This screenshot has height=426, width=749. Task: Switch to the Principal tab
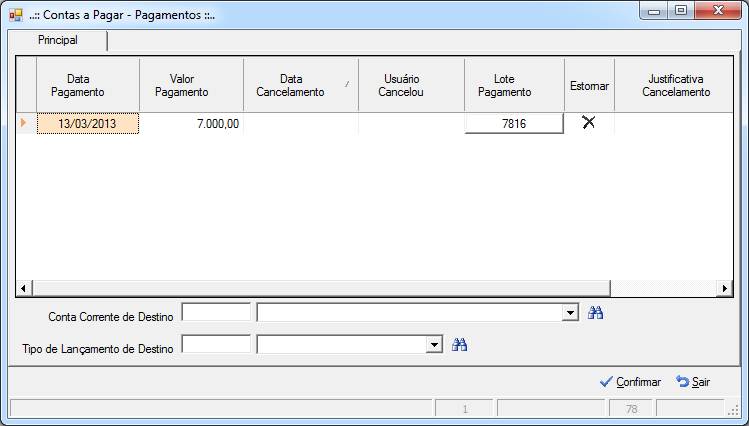click(58, 40)
